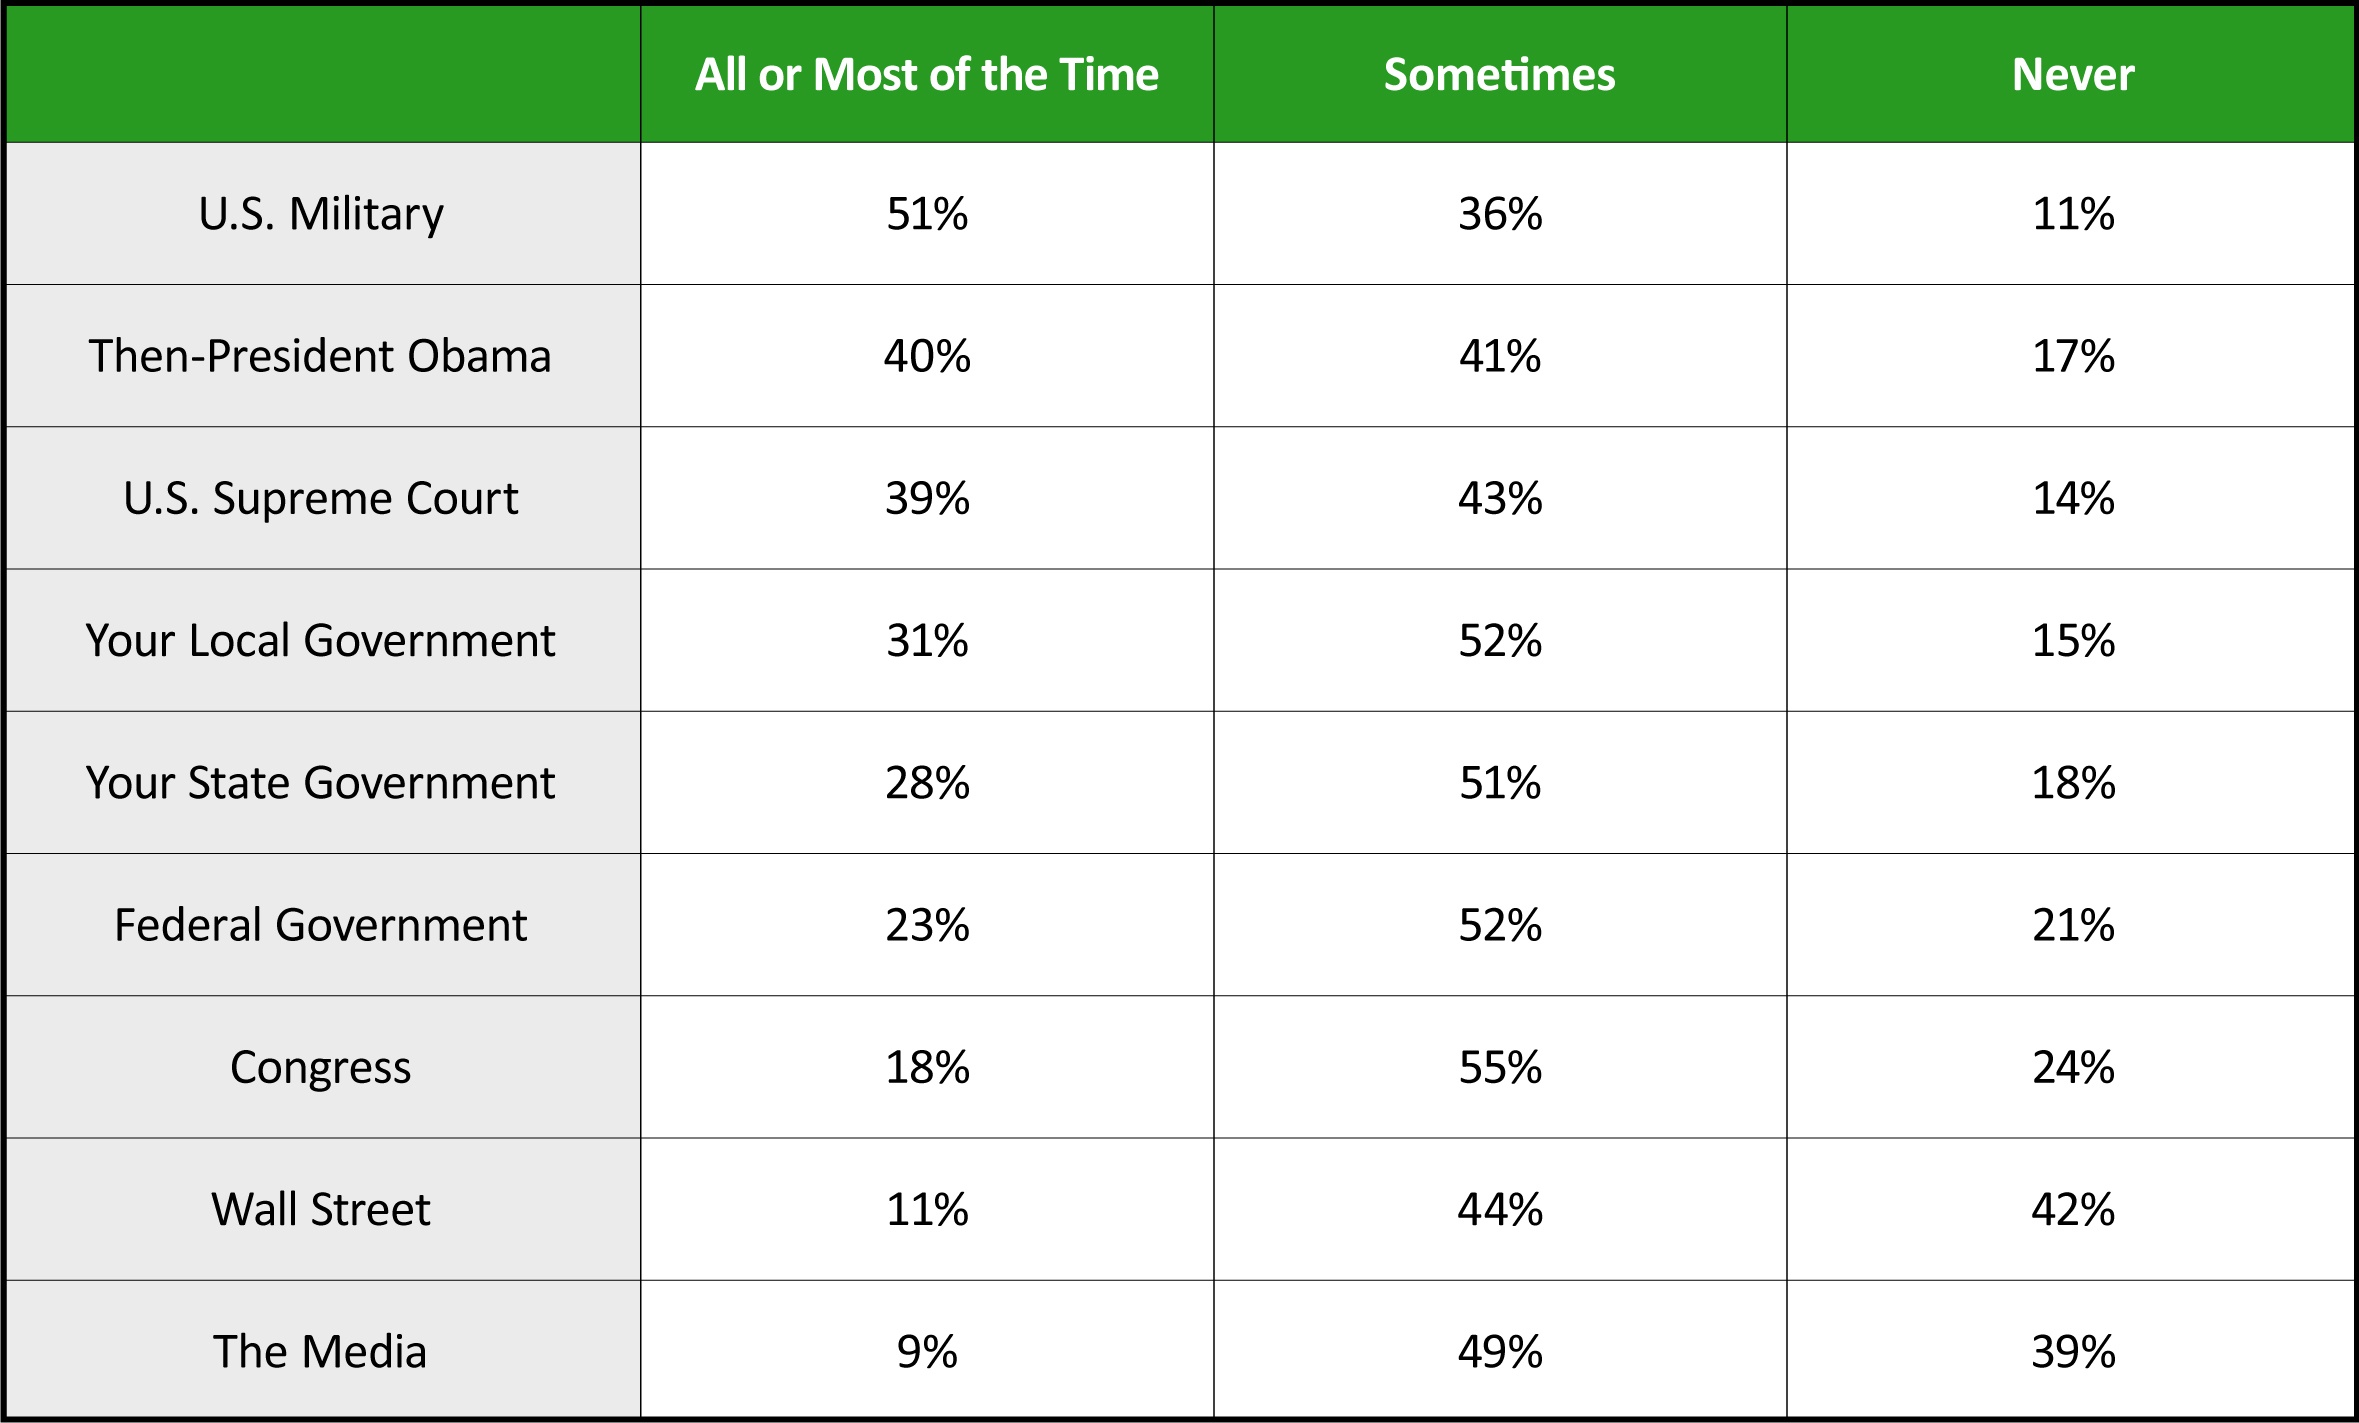Select the 'U.S. Military' row label
2359x1423 pixels.
tap(321, 214)
